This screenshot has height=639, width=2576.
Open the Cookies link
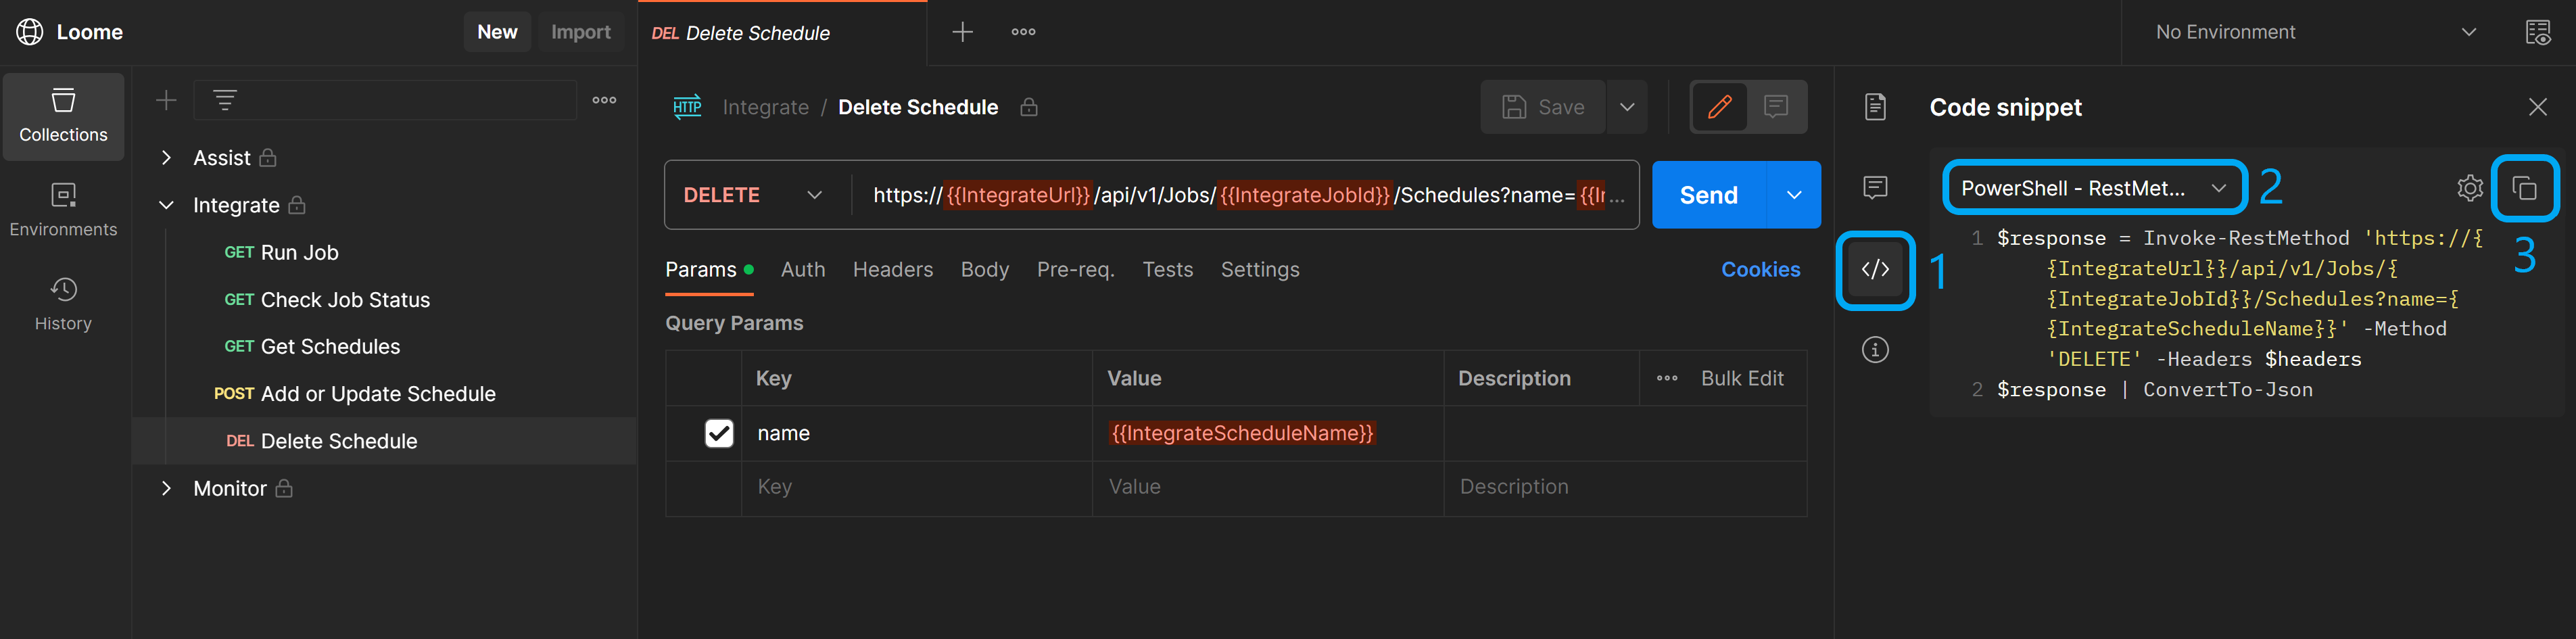pos(1760,270)
